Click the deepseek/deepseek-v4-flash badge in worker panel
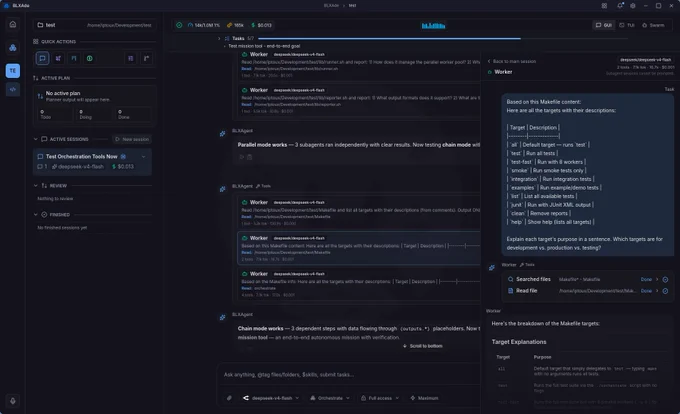This screenshot has height=414, width=680. tap(645, 60)
